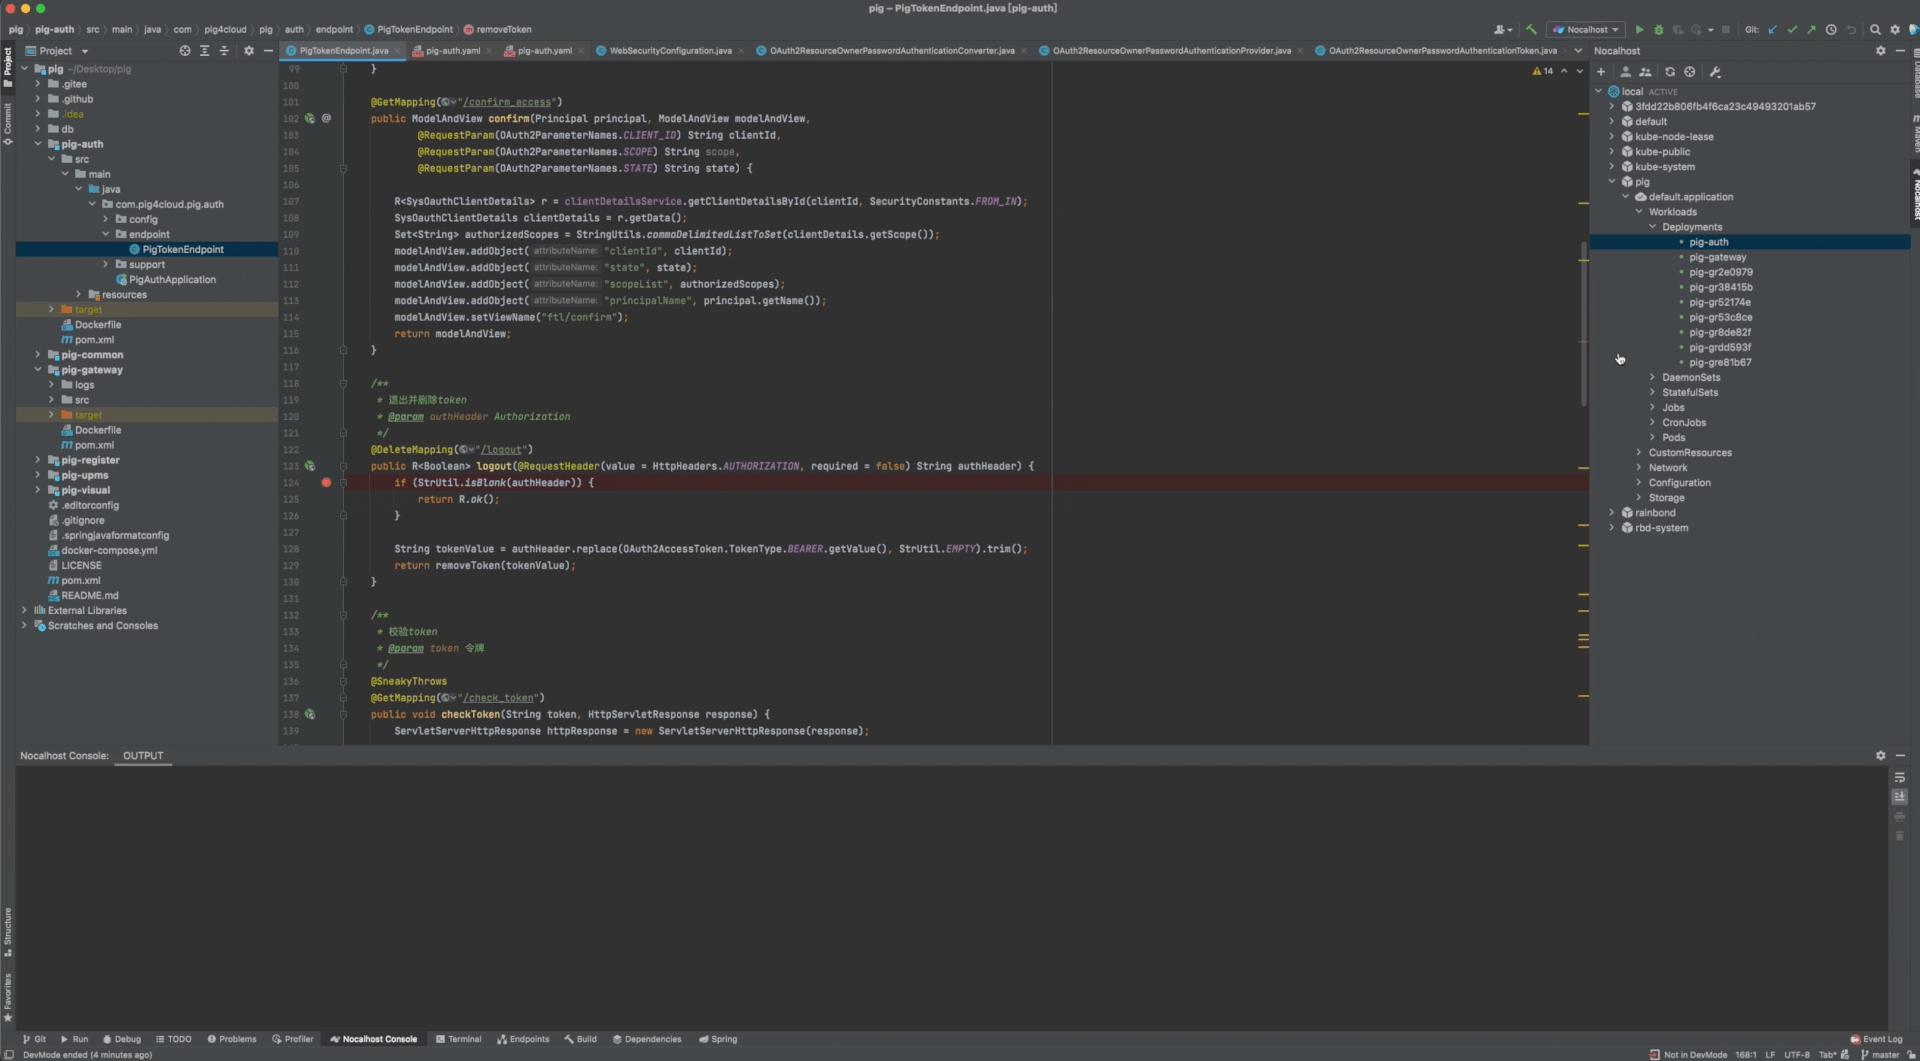Image resolution: width=1920 pixels, height=1061 pixels.
Task: Commit changes with the green checkmark icon
Action: [x=1793, y=30]
